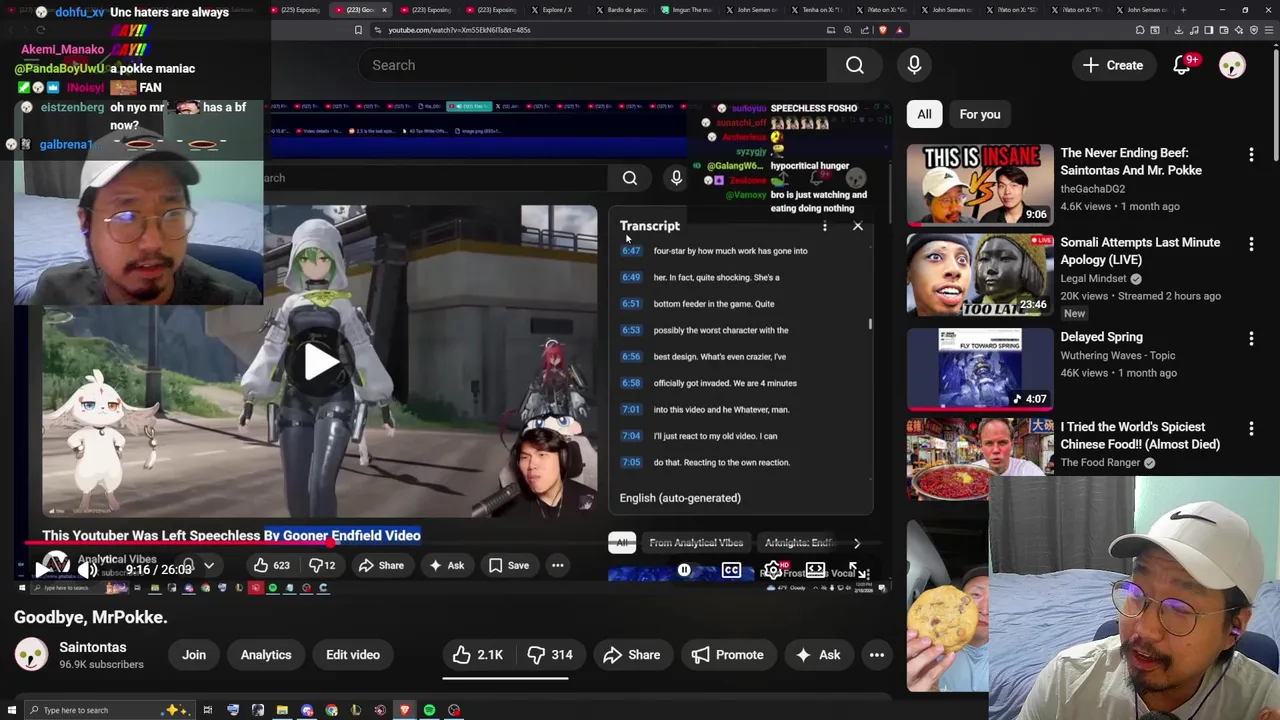
Task: Click the Join button
Action: (194, 655)
